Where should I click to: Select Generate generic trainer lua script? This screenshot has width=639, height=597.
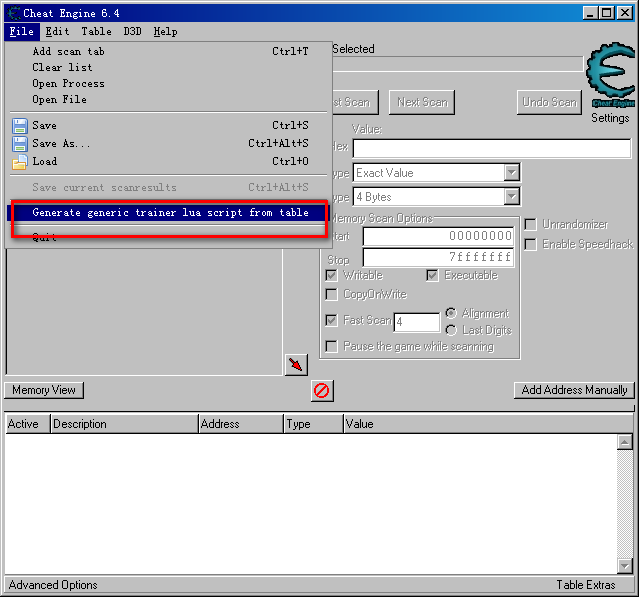(x=170, y=213)
